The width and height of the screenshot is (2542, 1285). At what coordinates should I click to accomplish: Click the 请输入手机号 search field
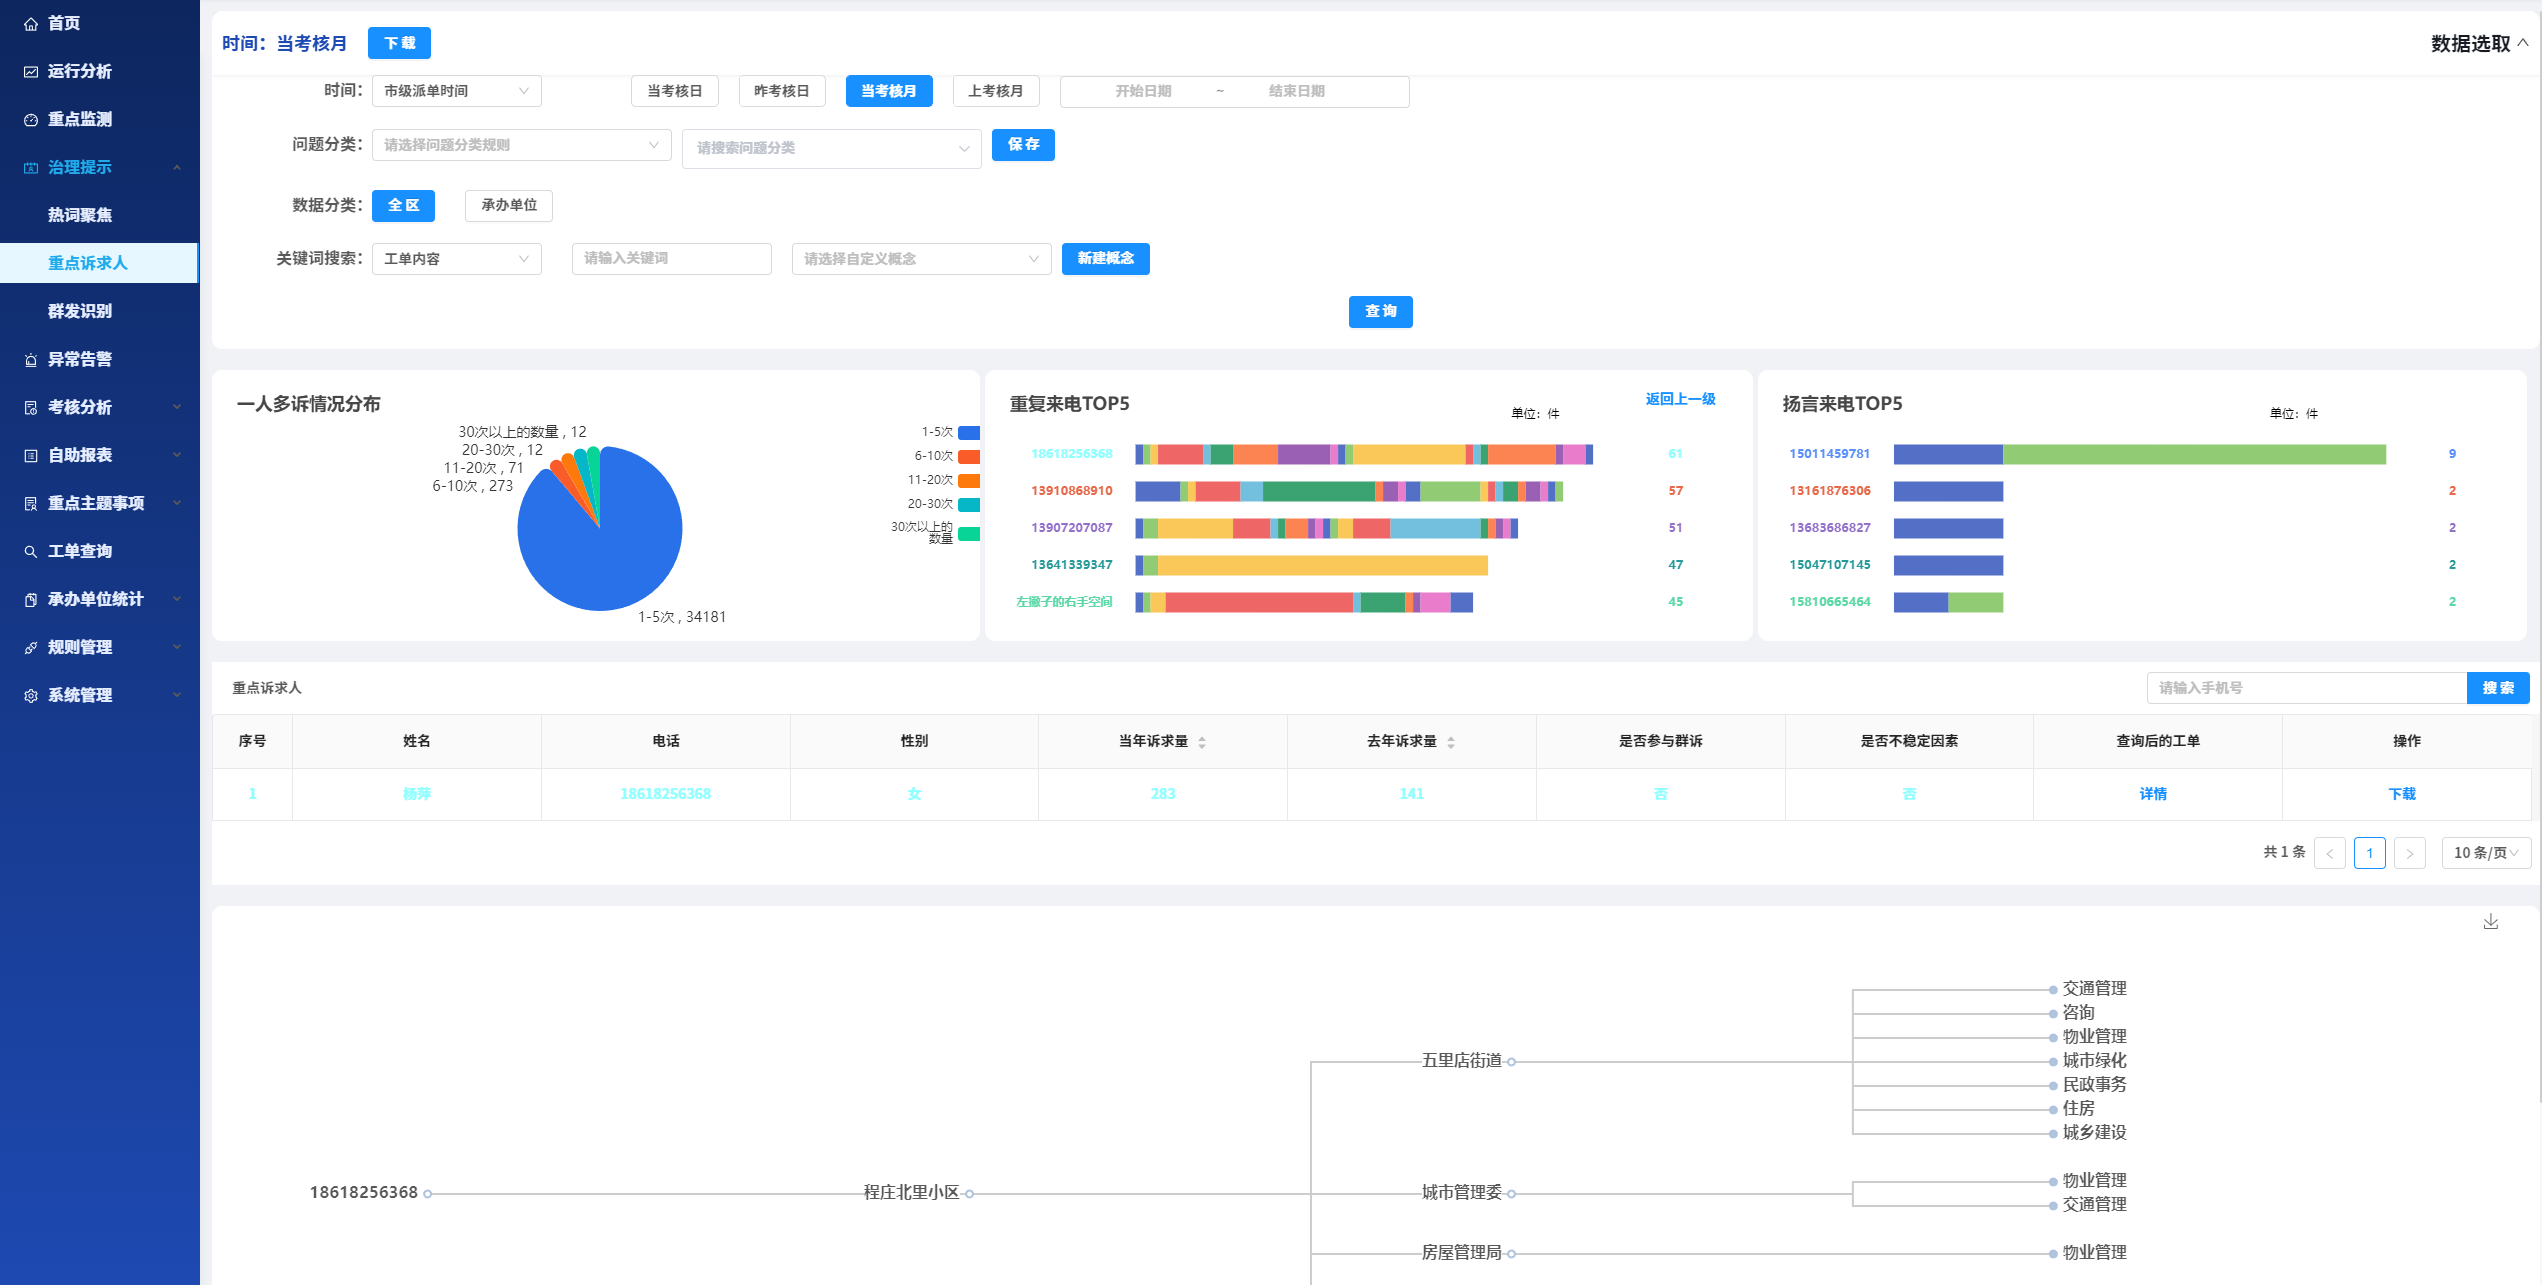click(2305, 688)
